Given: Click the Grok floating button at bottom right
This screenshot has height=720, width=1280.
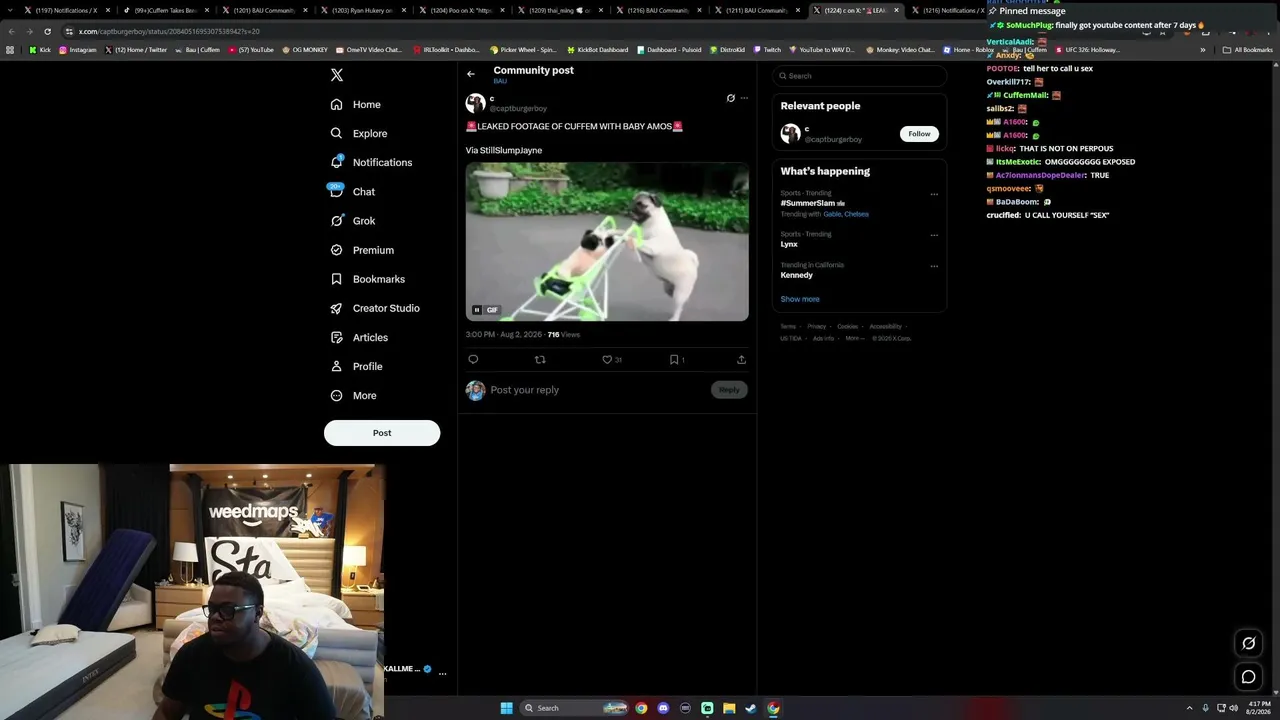Looking at the screenshot, I should (1248, 643).
